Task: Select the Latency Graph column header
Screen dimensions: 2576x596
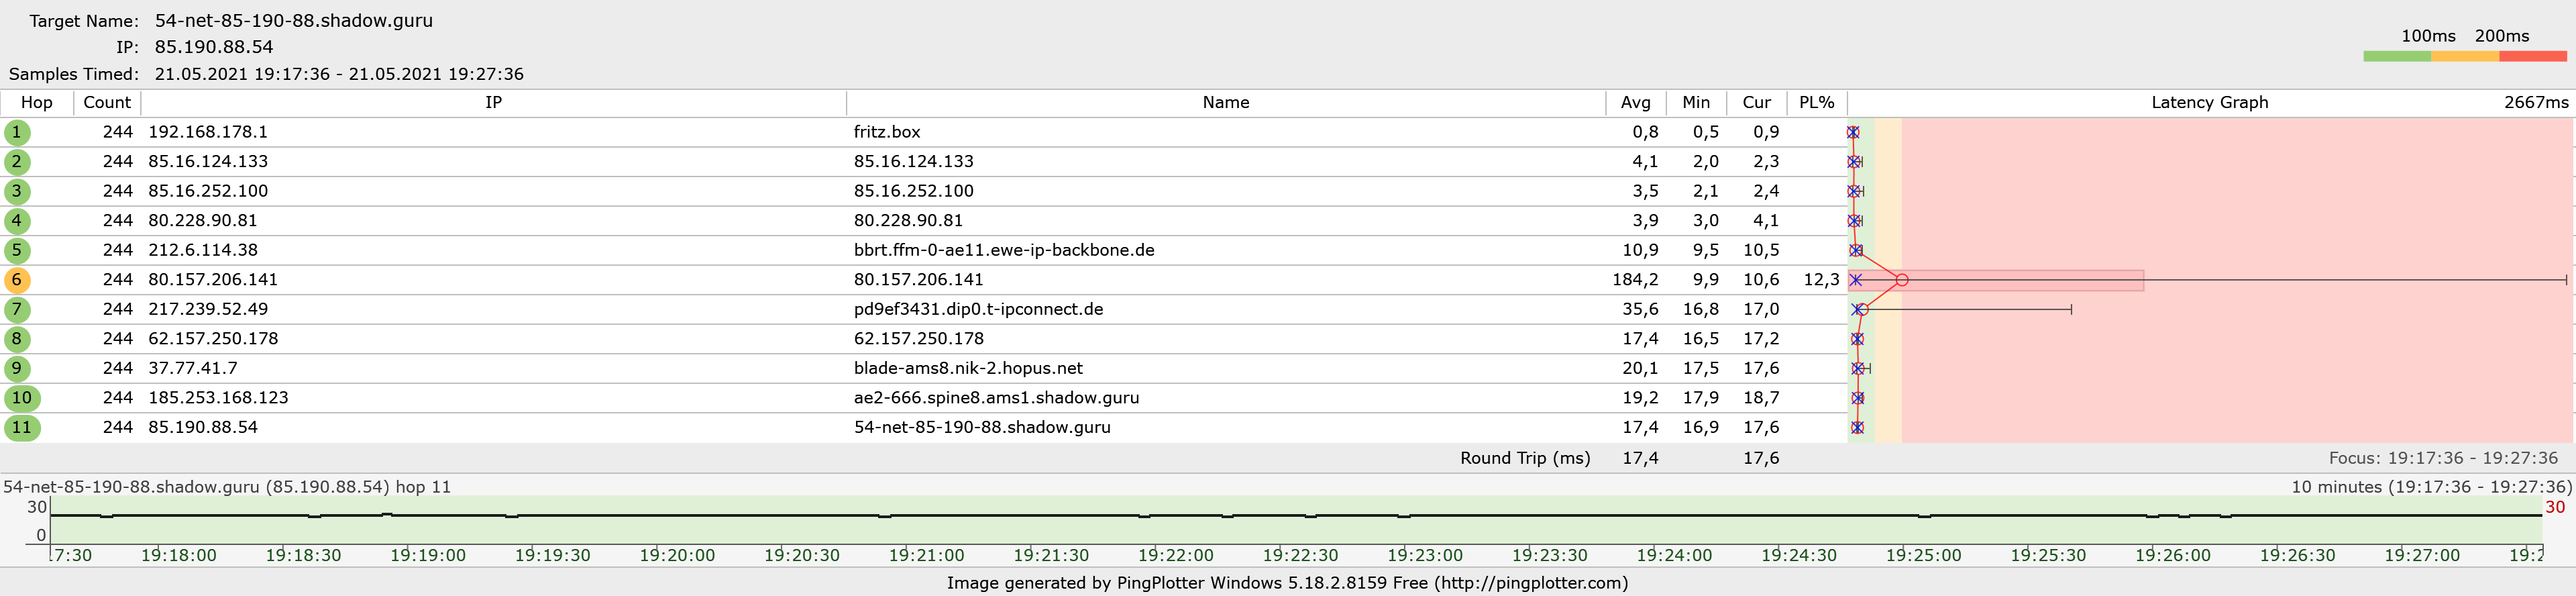Action: point(2209,103)
